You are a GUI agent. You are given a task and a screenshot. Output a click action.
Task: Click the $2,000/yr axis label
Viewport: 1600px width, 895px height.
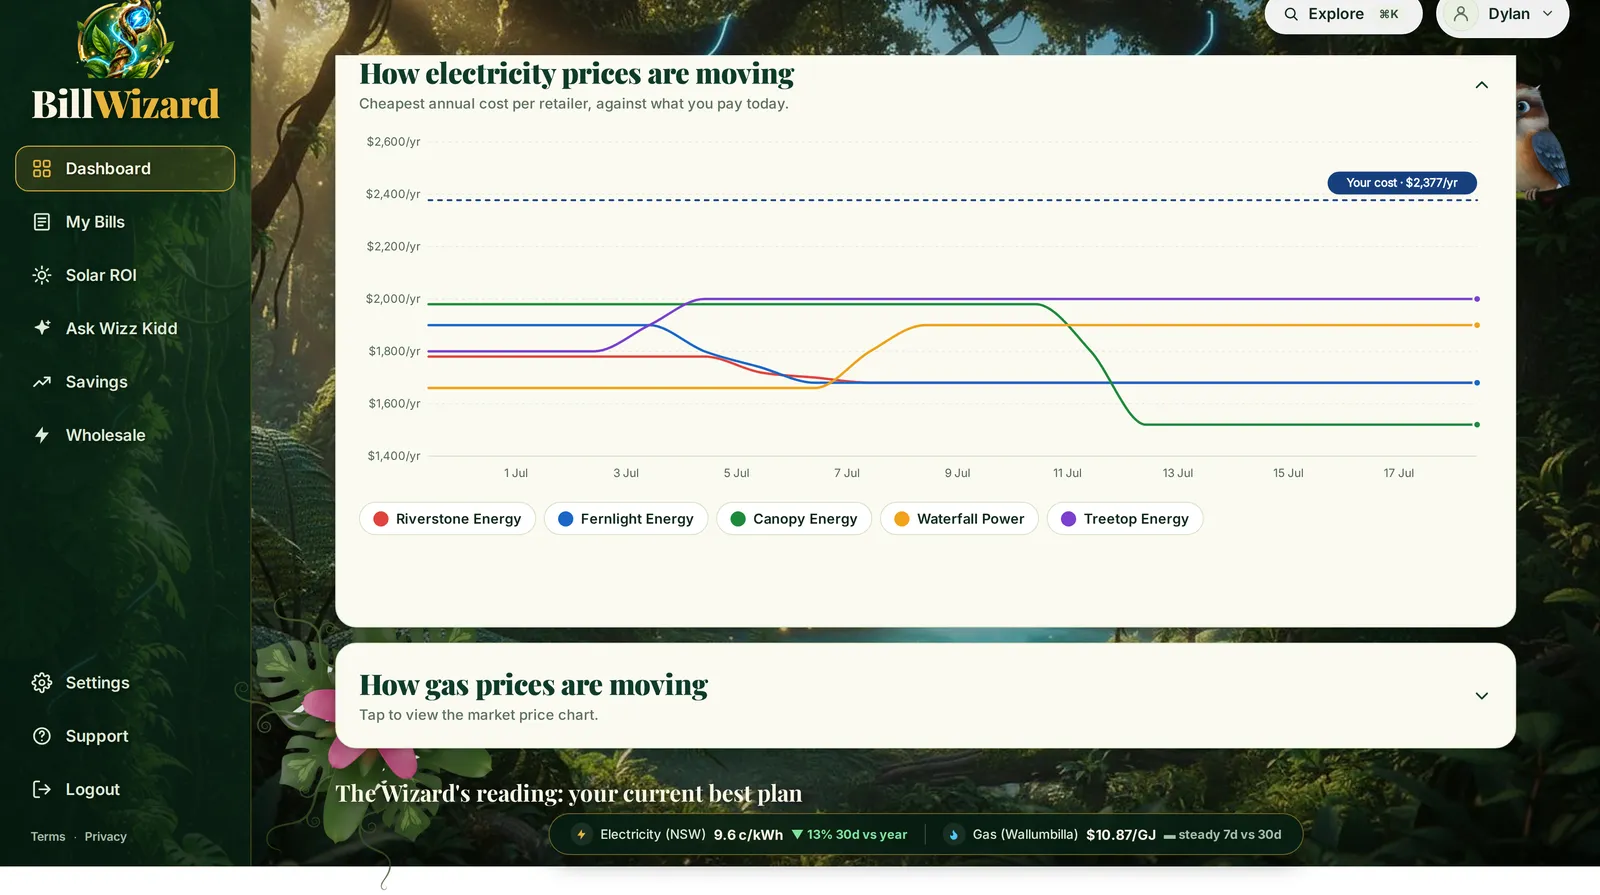click(393, 299)
